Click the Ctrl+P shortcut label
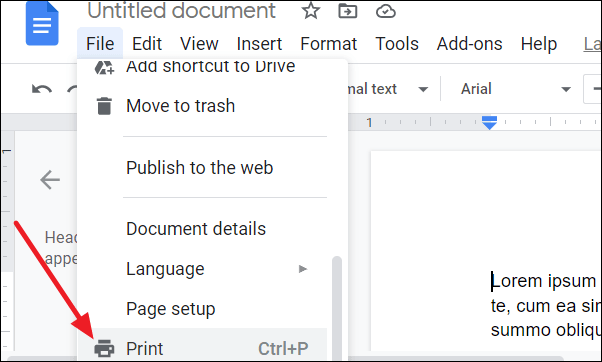Viewport: 602px width, 362px height. coord(283,349)
